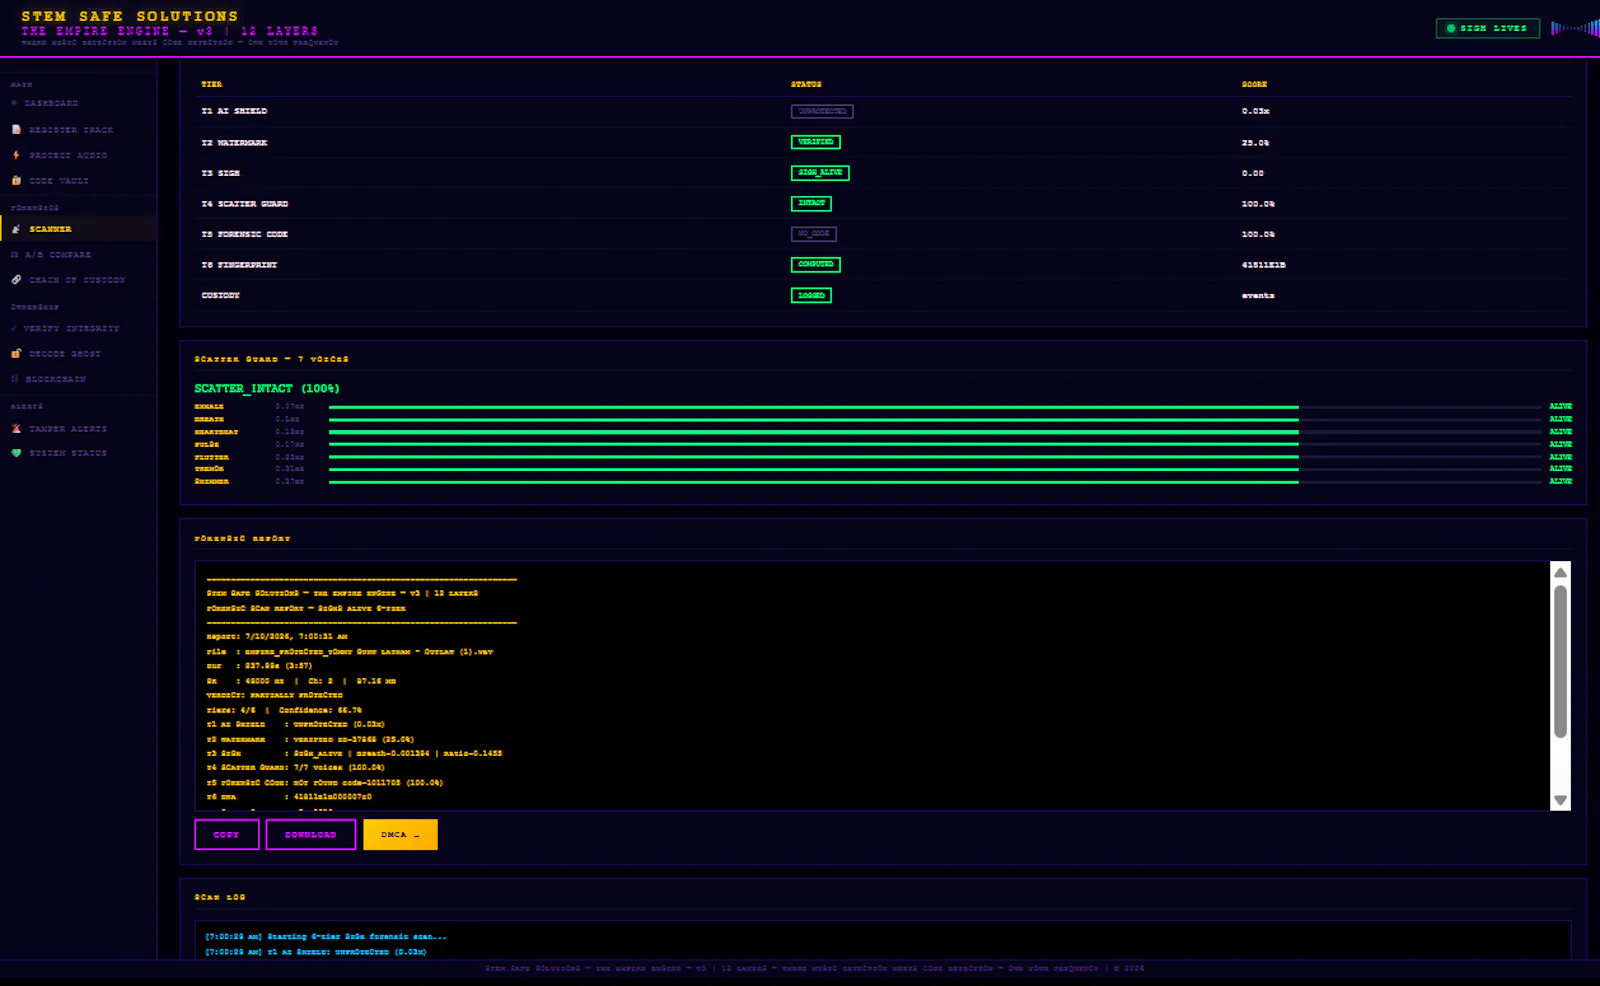The image size is (1600, 986).
Task: Click the Exhale voice progress bar
Action: (x=935, y=407)
